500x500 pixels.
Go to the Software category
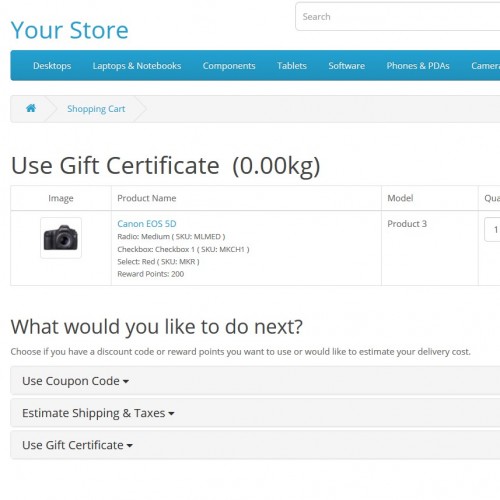(x=346, y=66)
